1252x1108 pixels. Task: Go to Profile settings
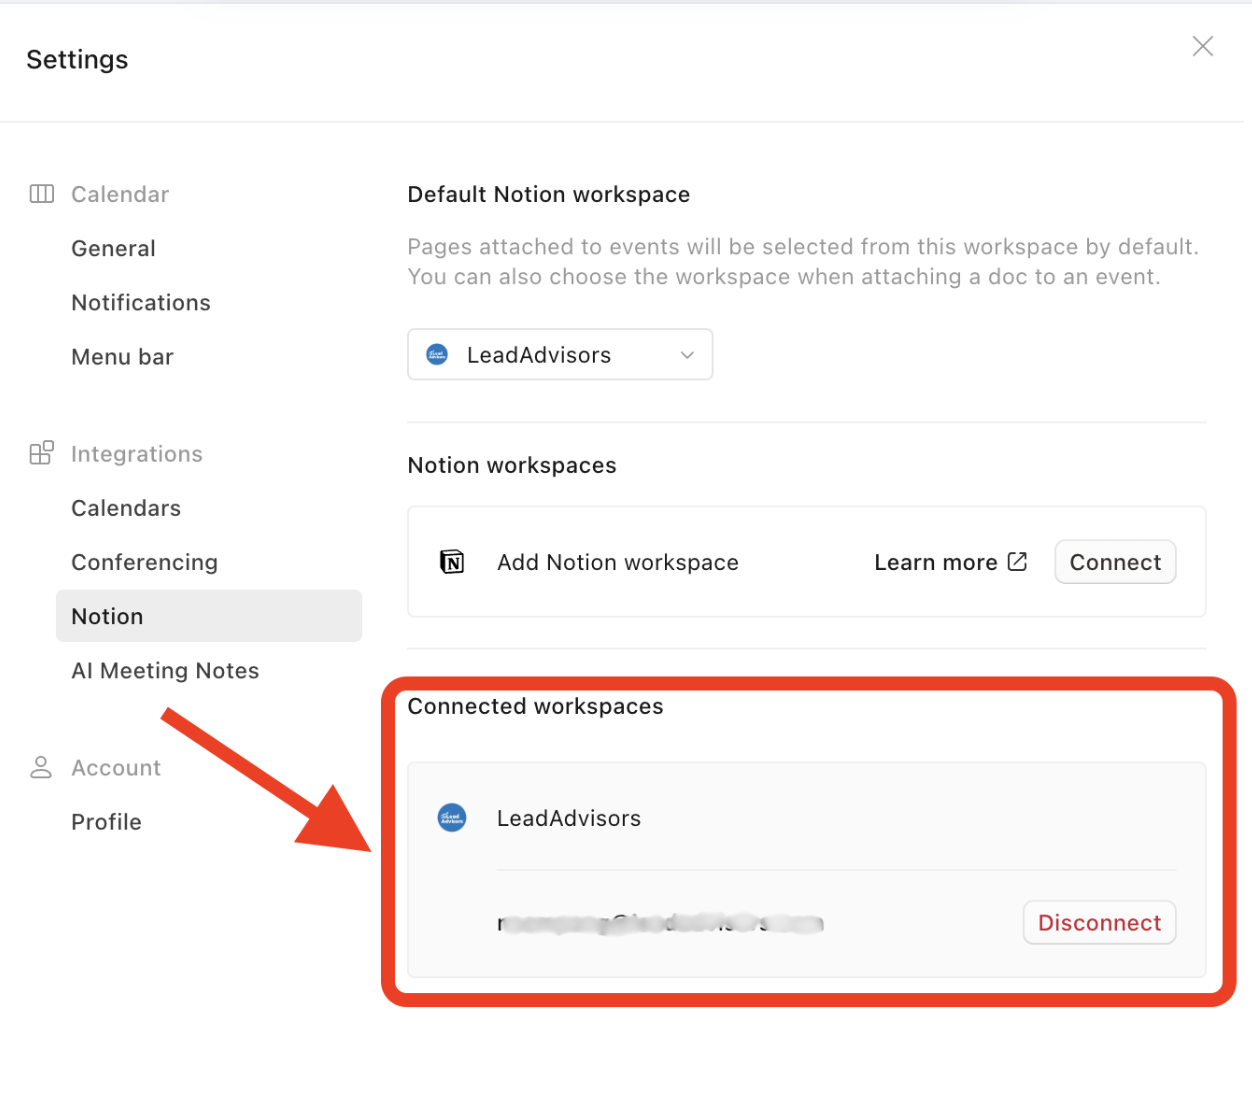106,822
